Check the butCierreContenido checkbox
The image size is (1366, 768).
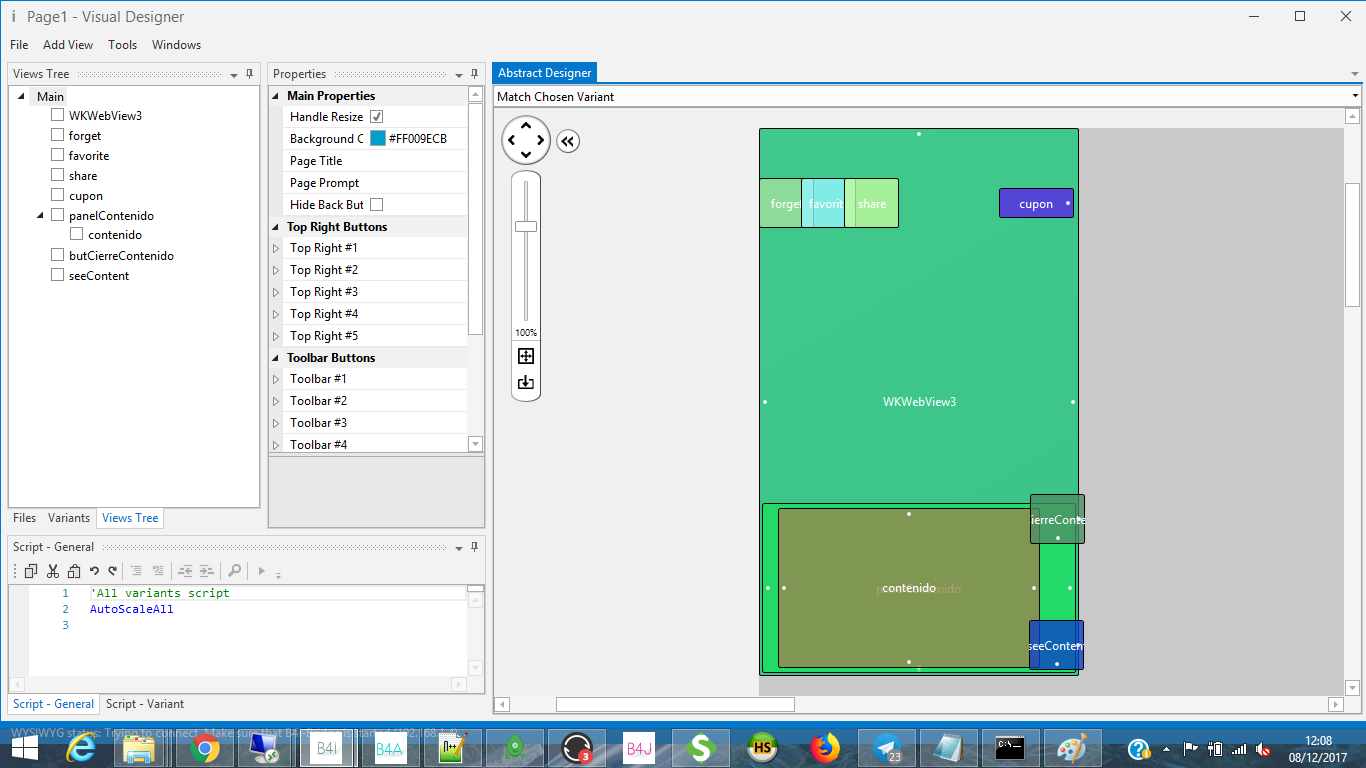click(57, 255)
